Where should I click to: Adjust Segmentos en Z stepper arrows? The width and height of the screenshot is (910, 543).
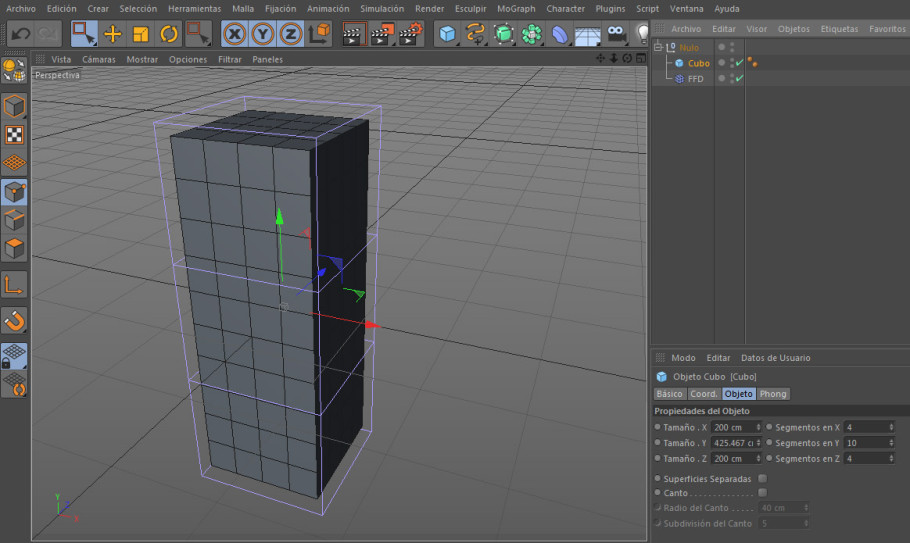point(891,458)
